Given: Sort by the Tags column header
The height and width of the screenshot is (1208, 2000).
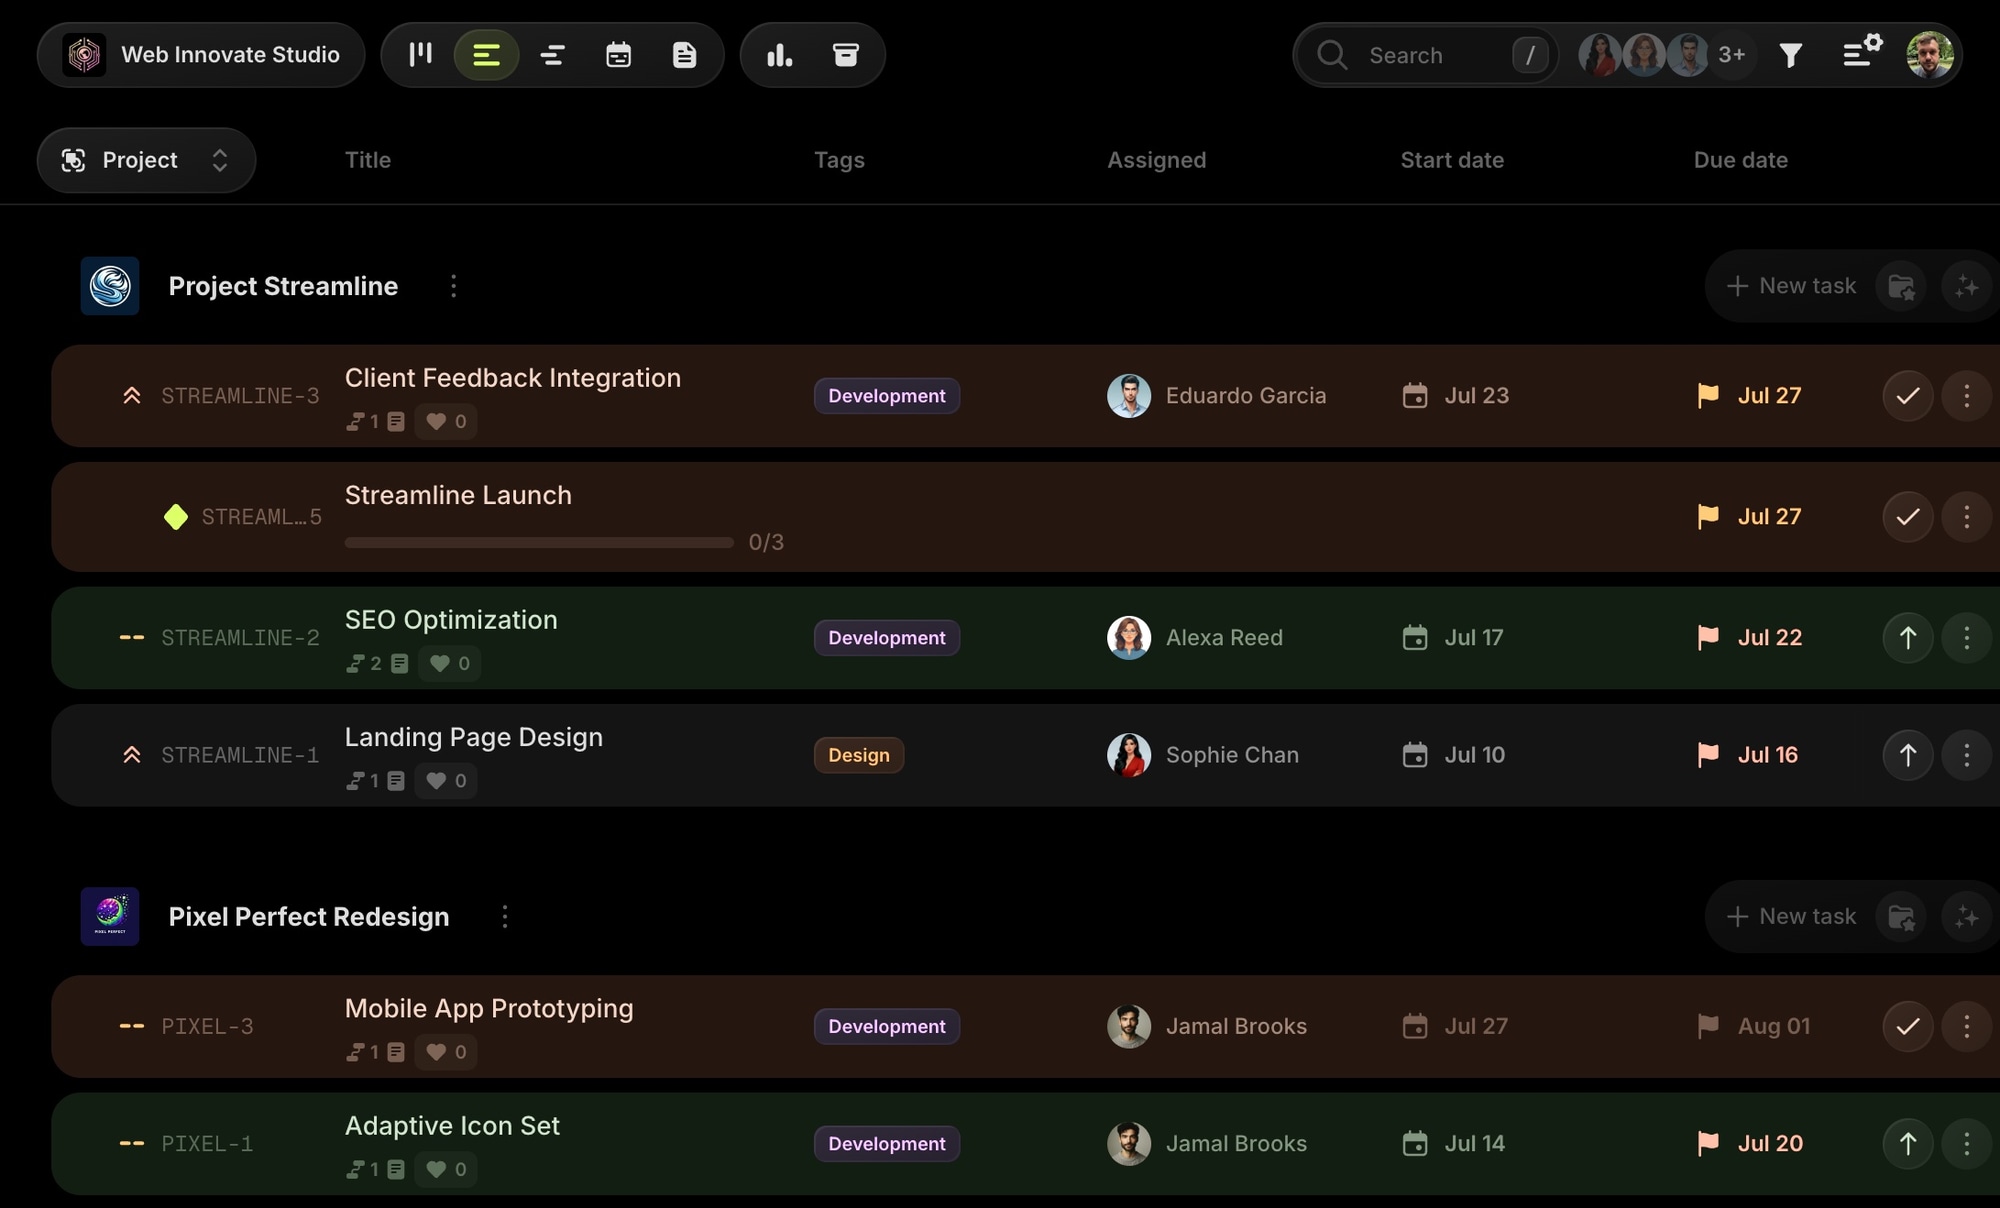Looking at the screenshot, I should click(x=839, y=160).
